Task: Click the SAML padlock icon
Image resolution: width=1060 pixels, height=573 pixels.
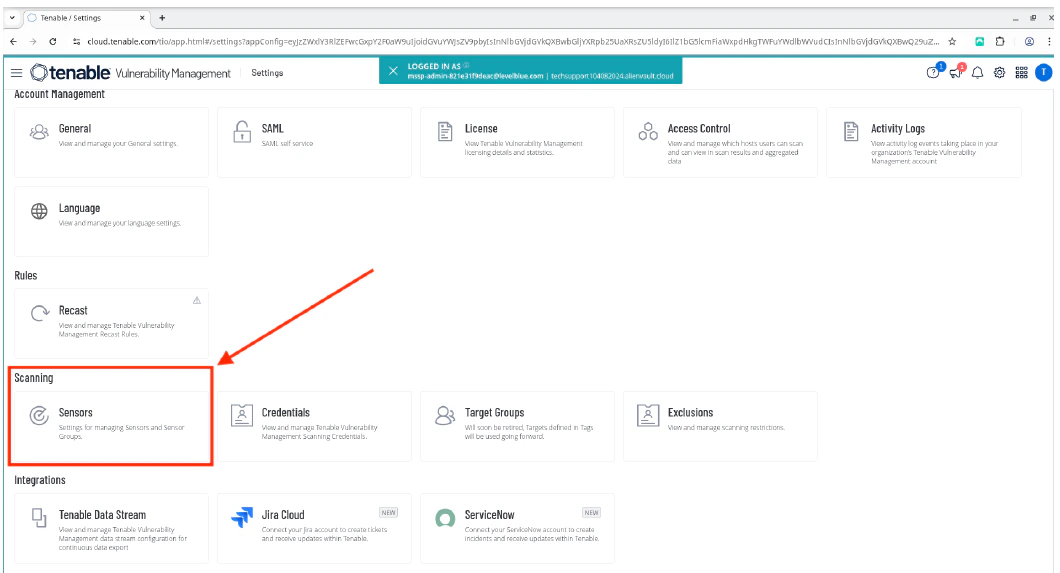Action: point(242,131)
